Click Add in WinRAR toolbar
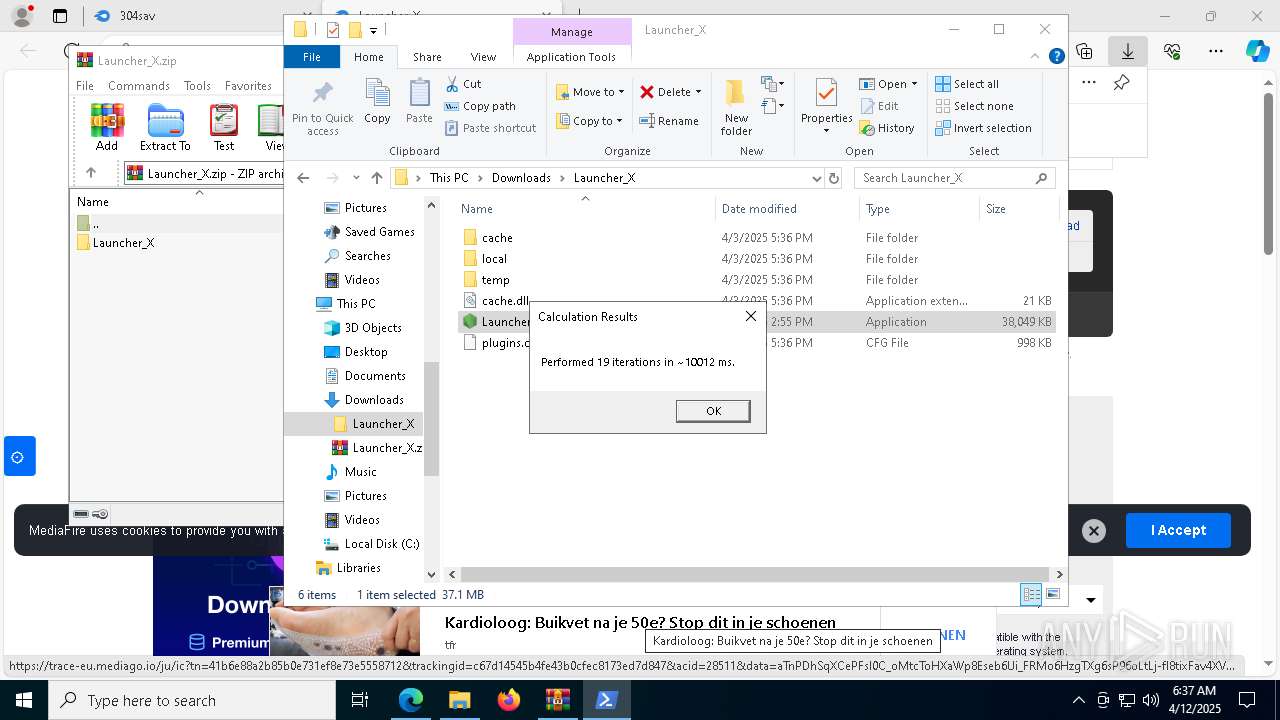The image size is (1280, 720). pyautogui.click(x=107, y=127)
